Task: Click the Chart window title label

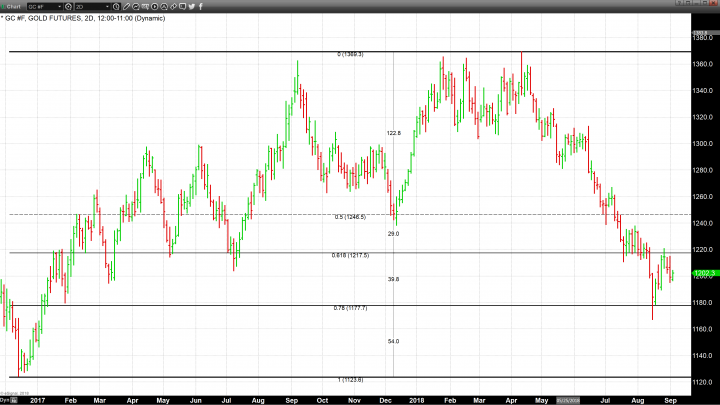Action: pyautogui.click(x=14, y=6)
